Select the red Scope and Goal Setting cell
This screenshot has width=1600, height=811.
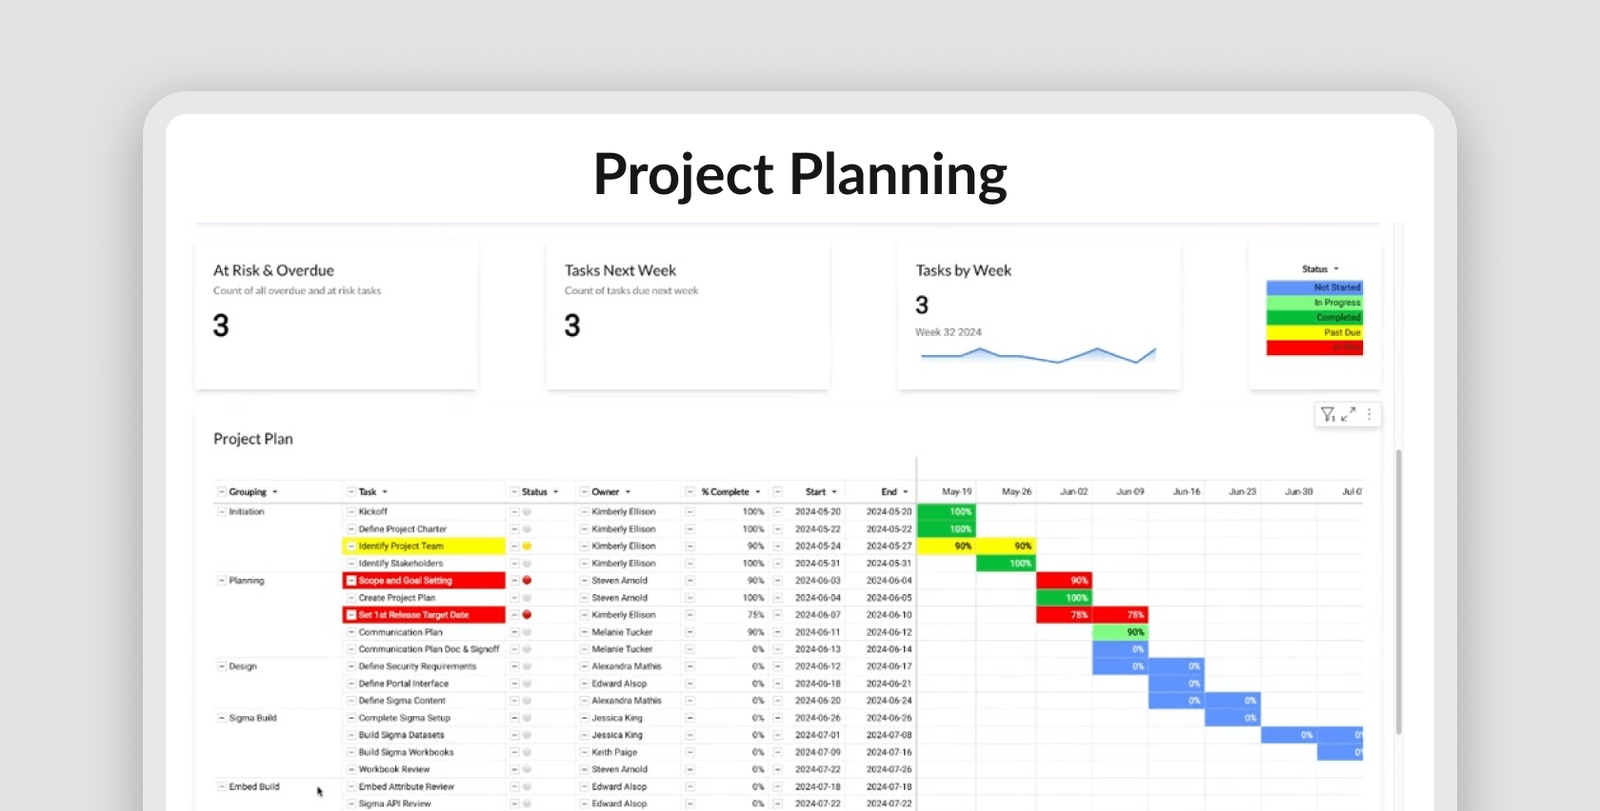pos(424,580)
